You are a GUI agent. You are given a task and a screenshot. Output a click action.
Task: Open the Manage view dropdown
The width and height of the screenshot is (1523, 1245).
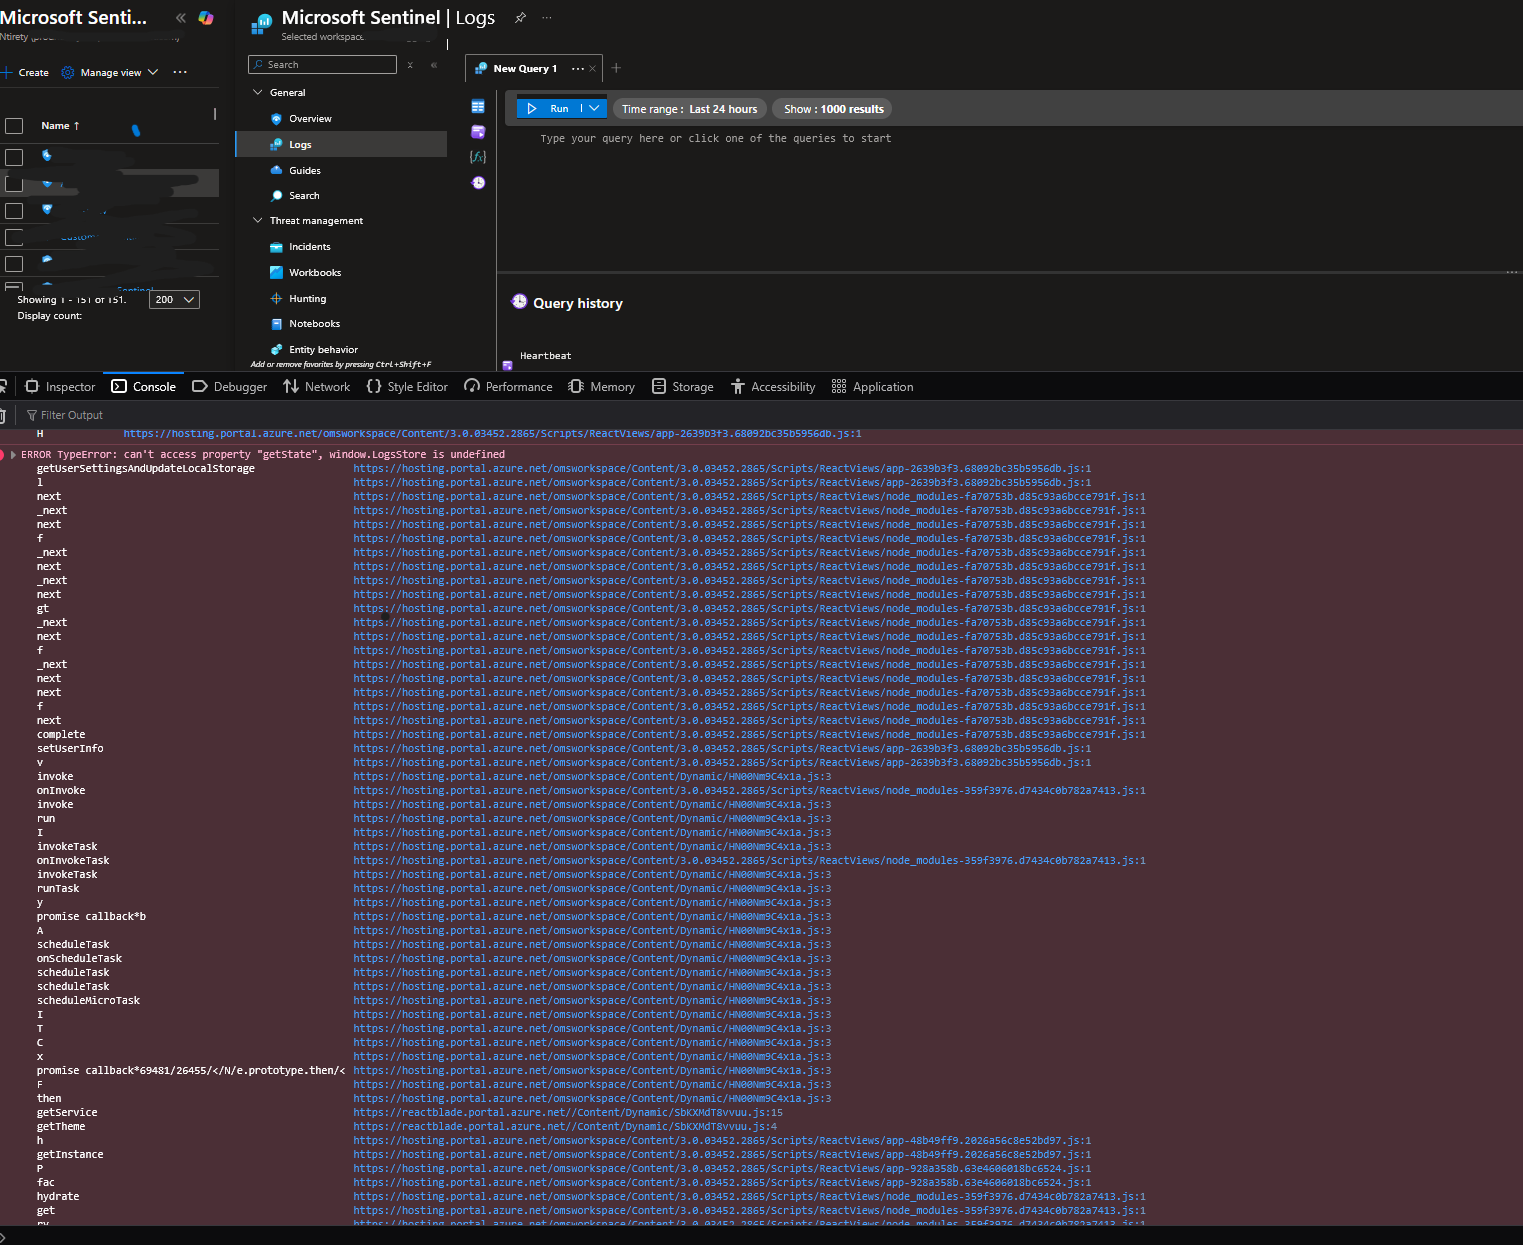110,72
